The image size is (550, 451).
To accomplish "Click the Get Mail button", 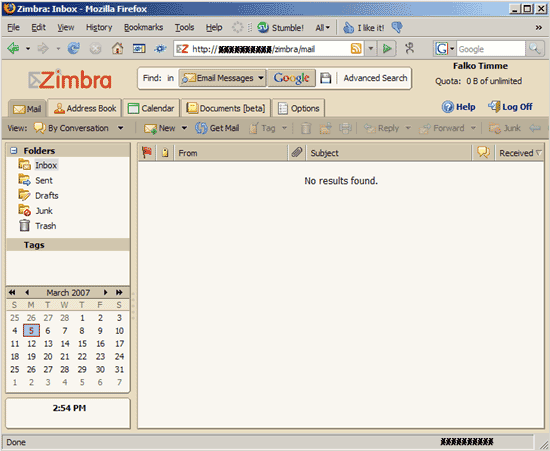I will 217,128.
